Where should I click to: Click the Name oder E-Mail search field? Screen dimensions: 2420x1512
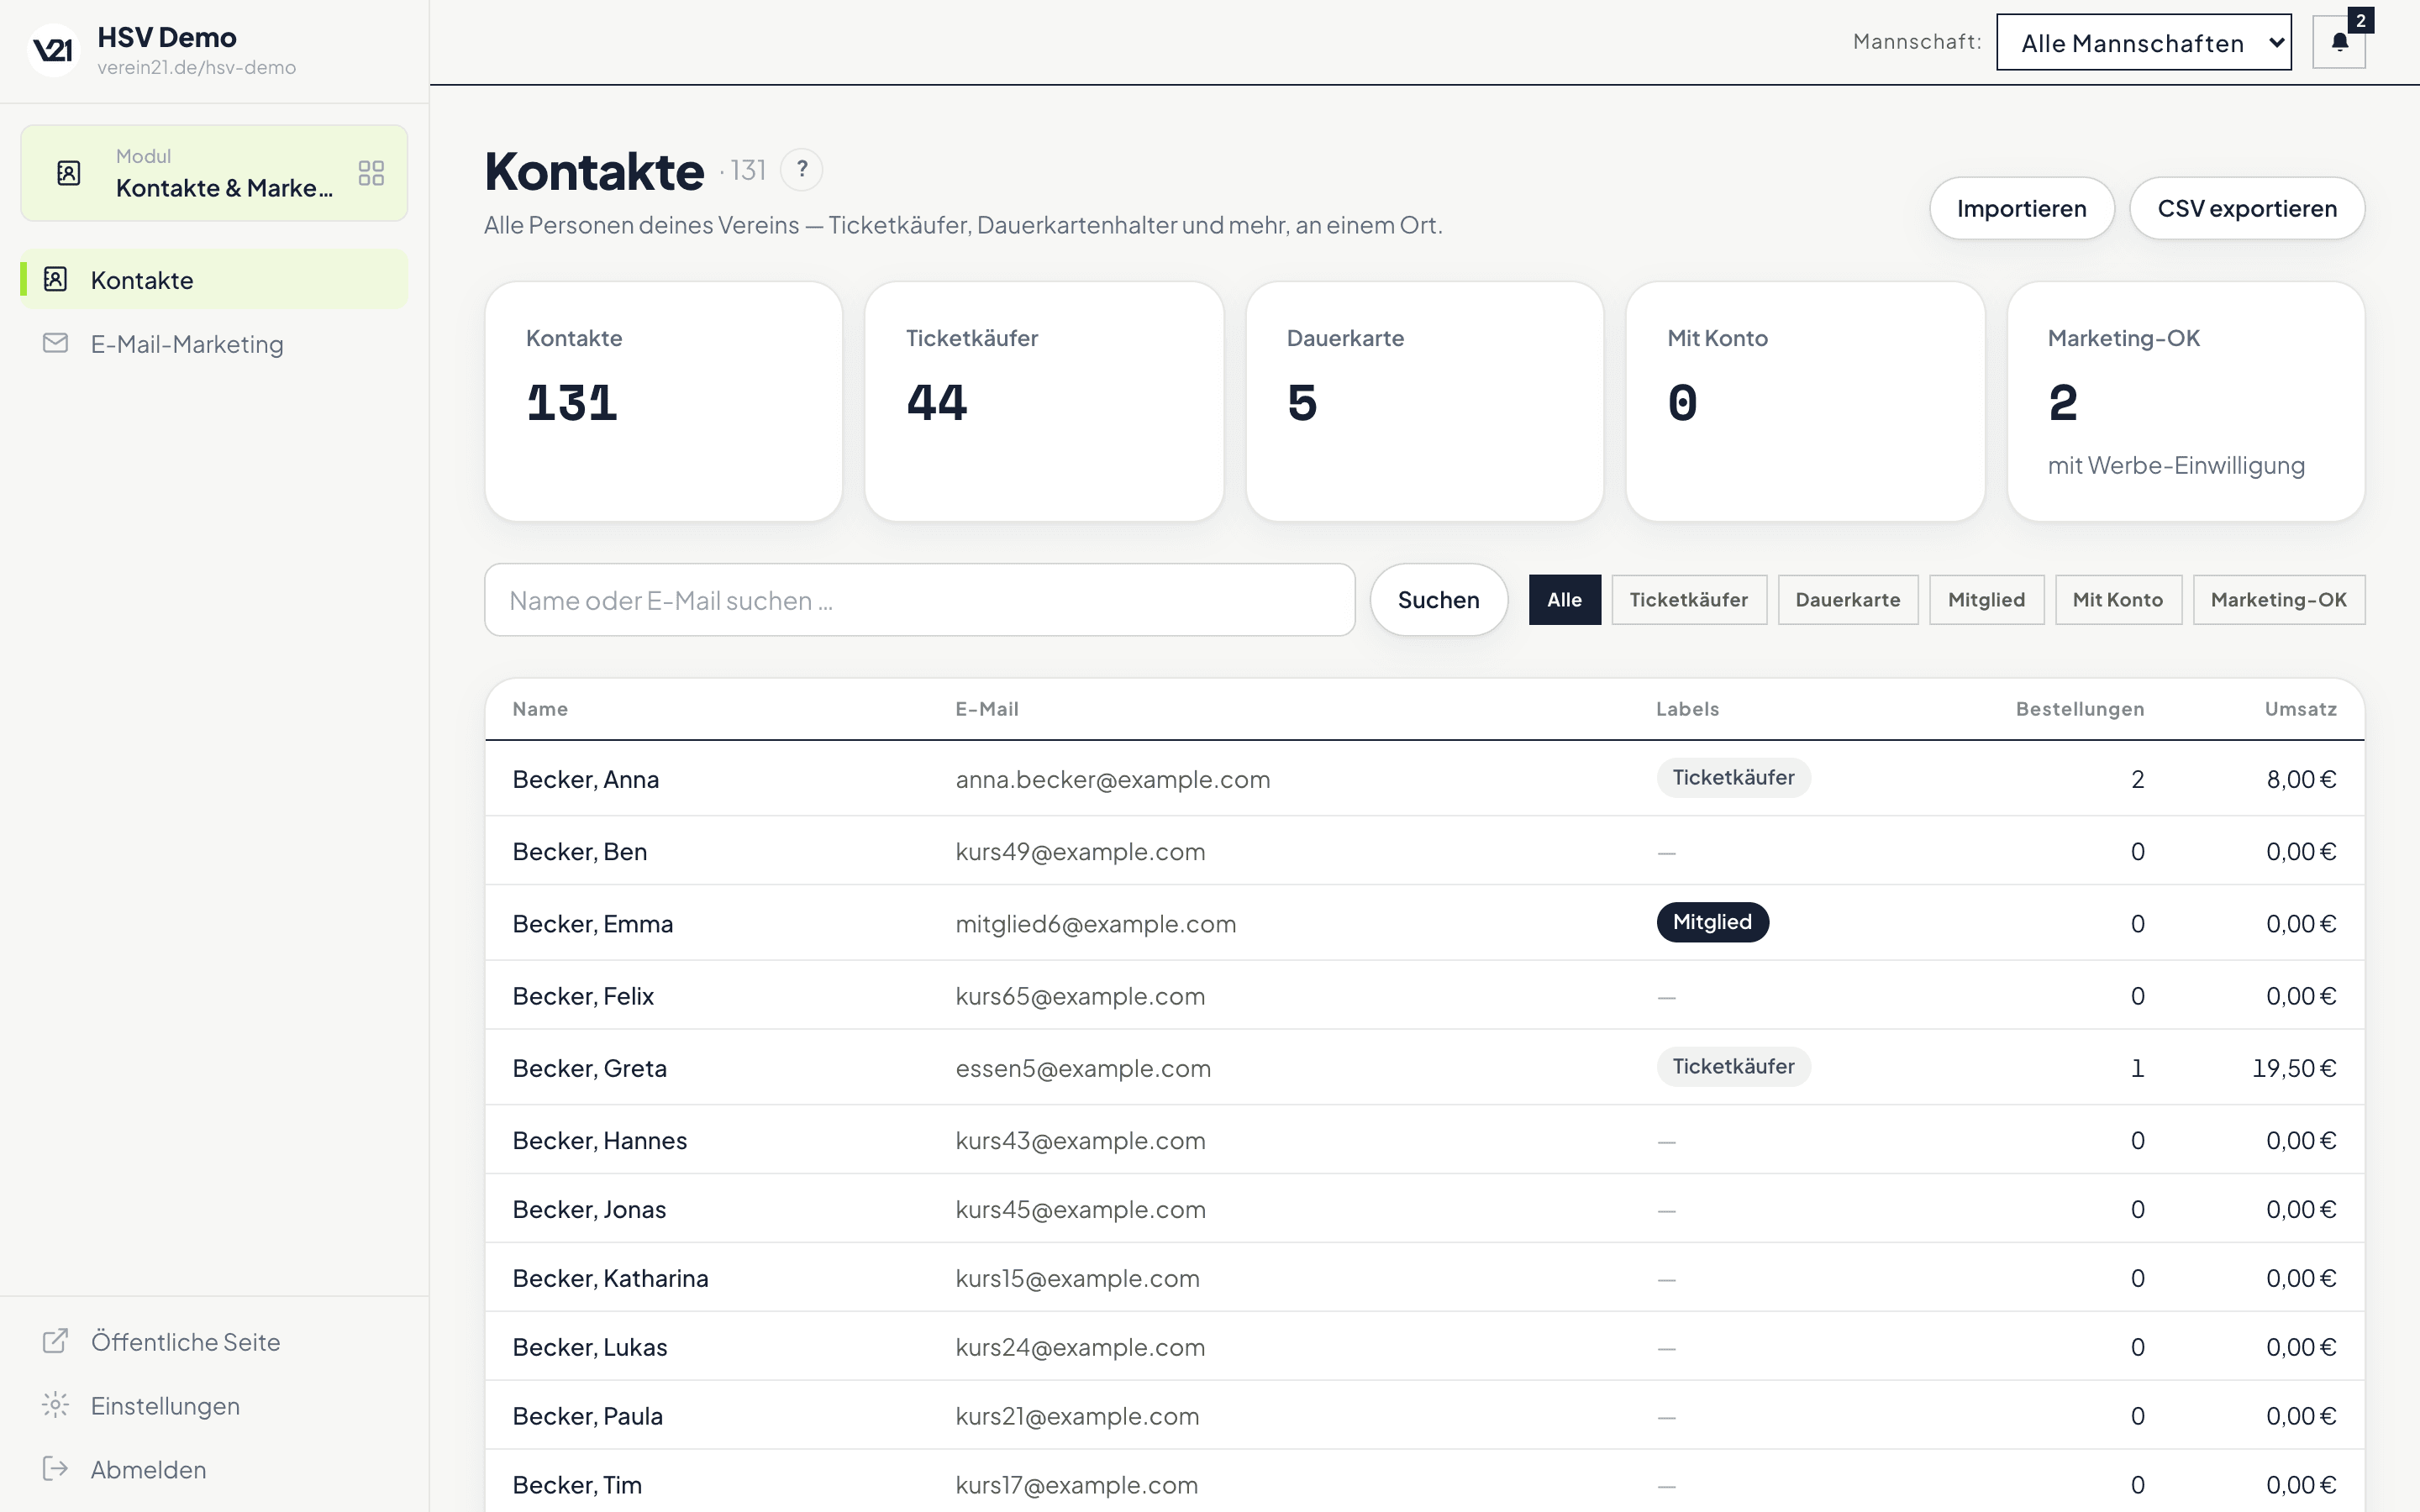920,600
